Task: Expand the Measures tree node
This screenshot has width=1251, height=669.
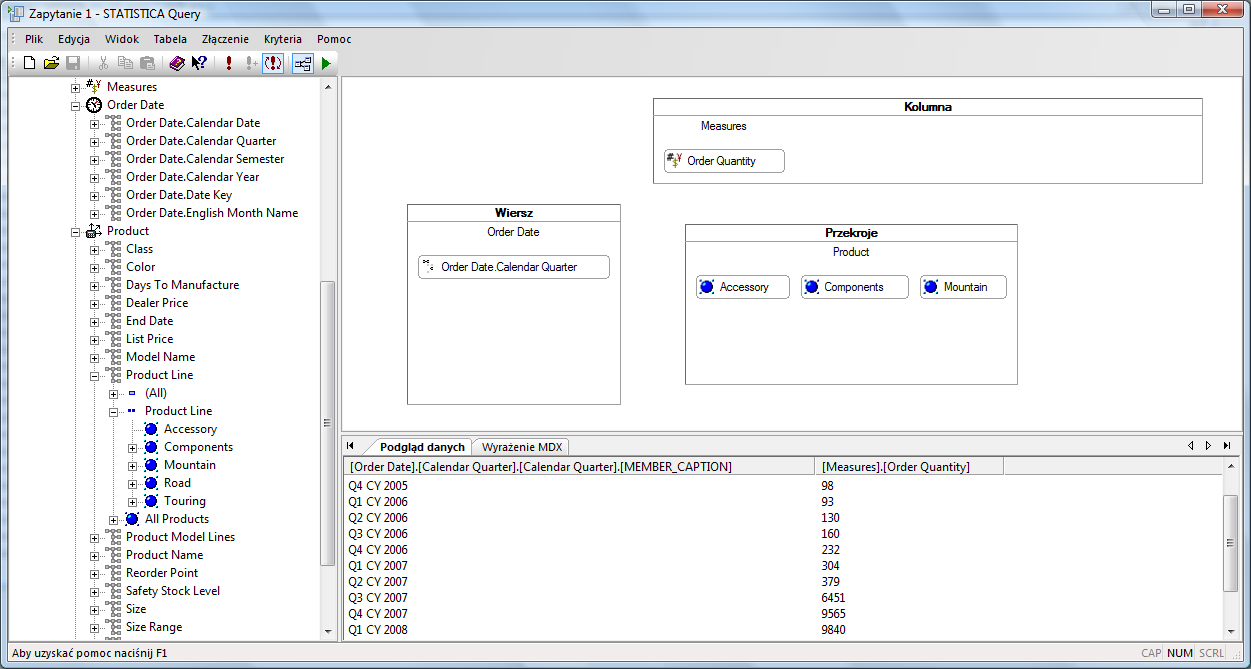Action: [76, 87]
